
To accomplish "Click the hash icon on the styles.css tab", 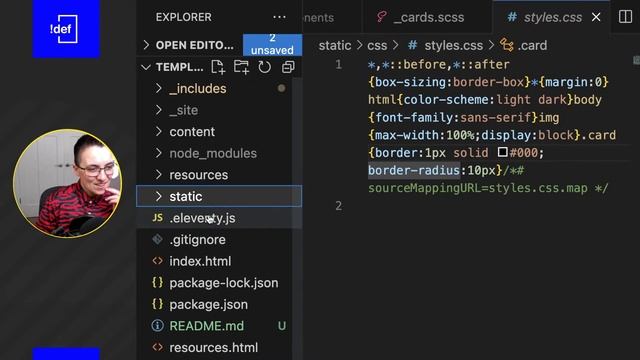I will pyautogui.click(x=512, y=17).
